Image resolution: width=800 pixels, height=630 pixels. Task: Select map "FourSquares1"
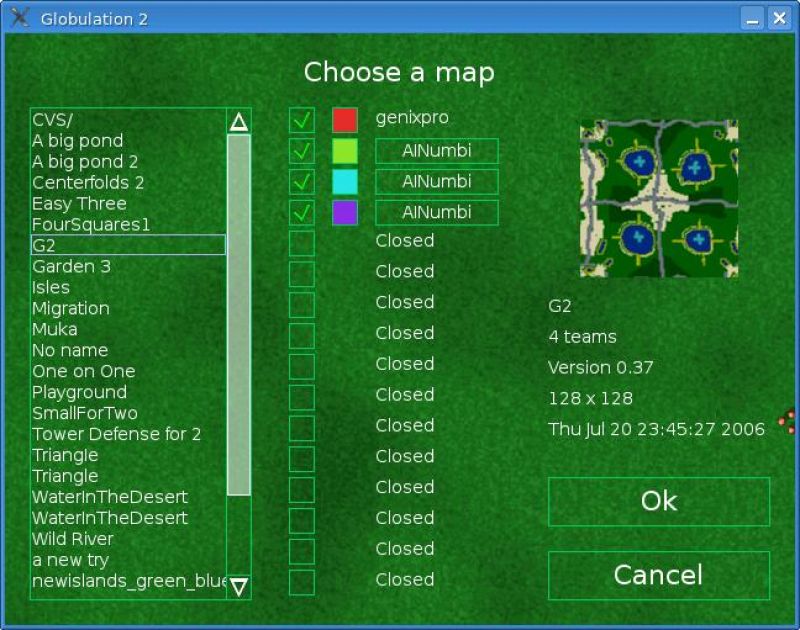128,224
